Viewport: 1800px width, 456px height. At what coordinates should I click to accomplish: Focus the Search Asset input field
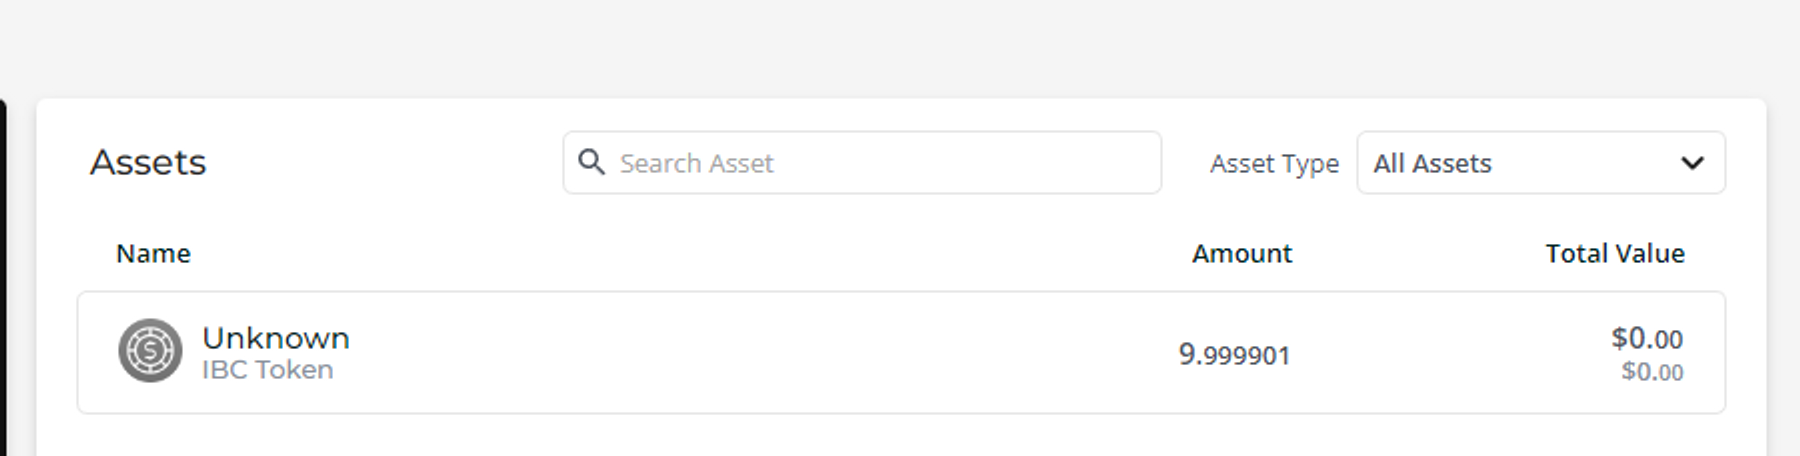click(862, 162)
